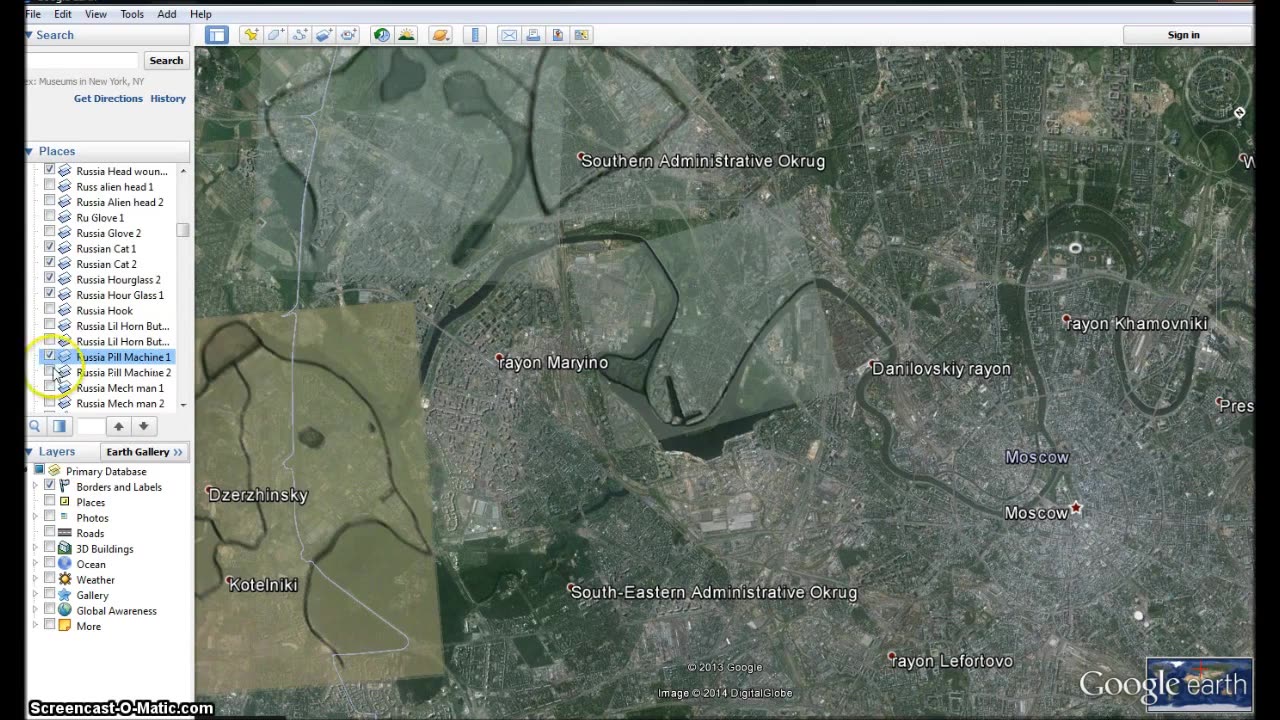
Task: Open the Get Directions link
Action: (108, 99)
